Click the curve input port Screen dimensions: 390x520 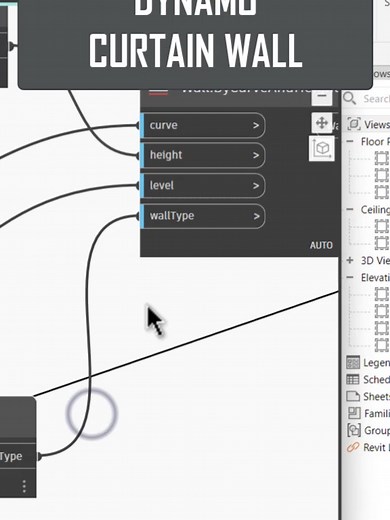pos(203,125)
